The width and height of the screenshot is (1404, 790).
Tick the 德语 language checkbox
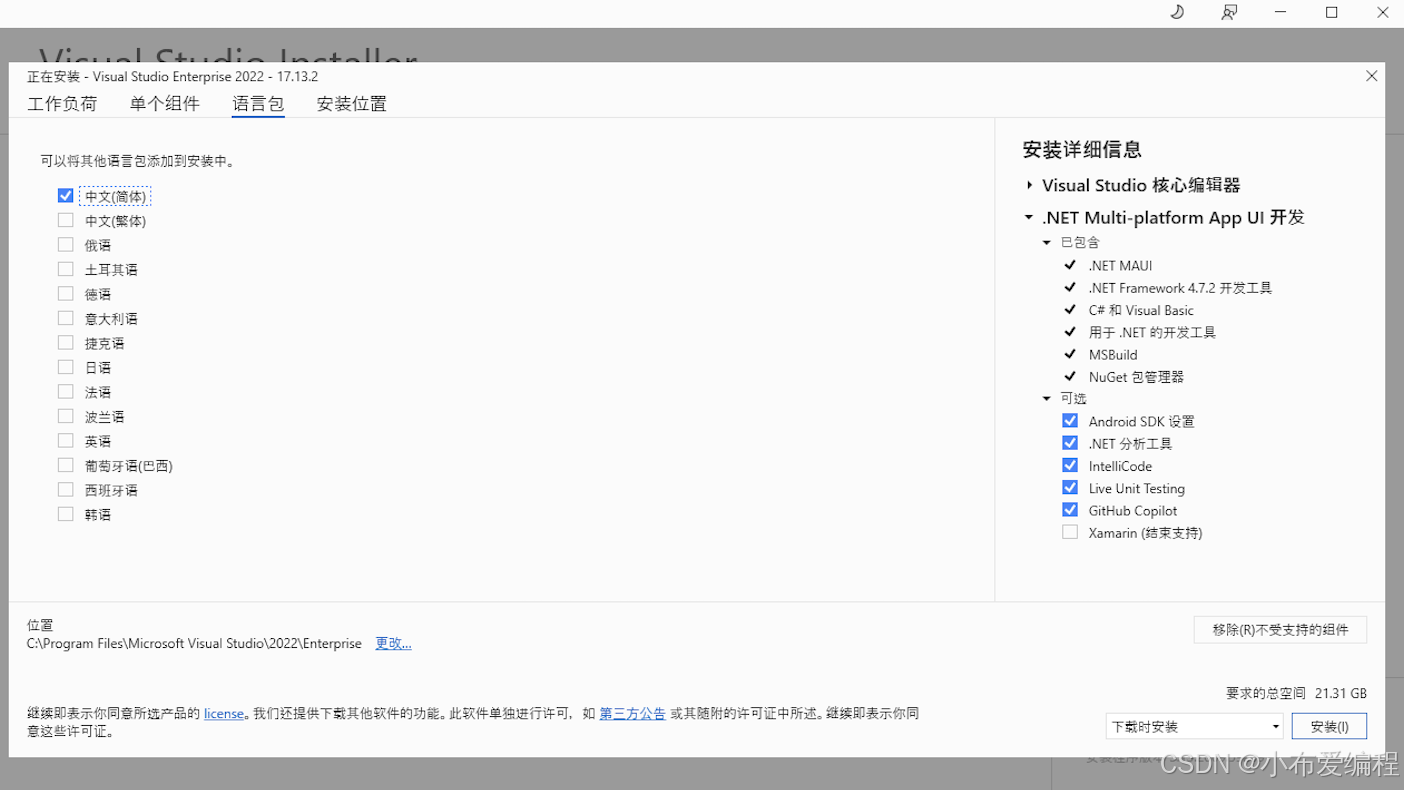click(66, 294)
